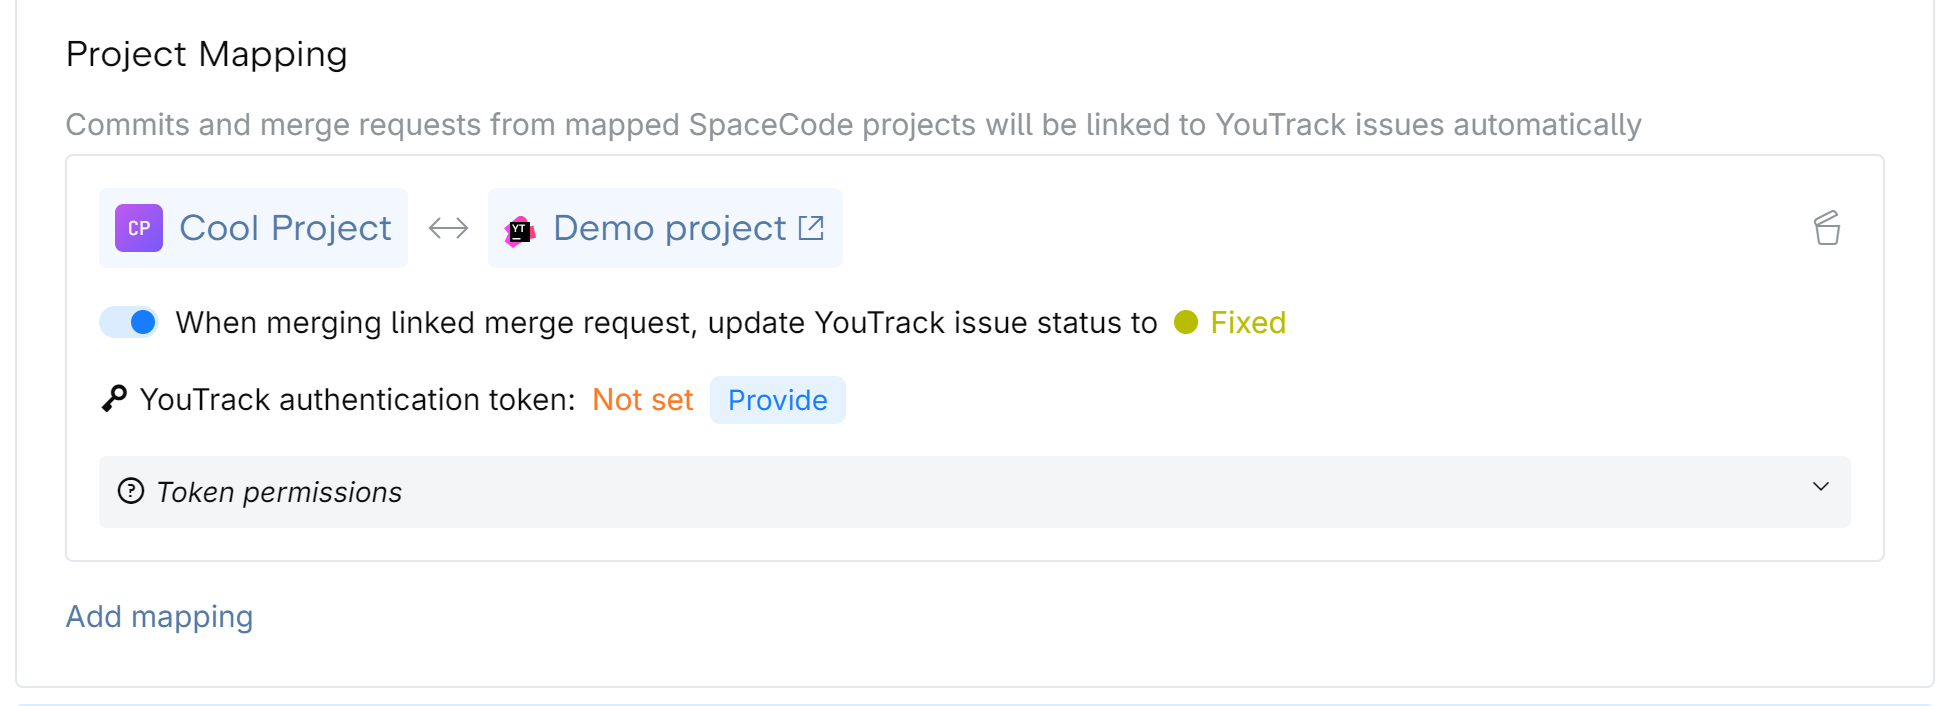This screenshot has width=1960, height=706.
Task: Delete the mapping using the trash icon
Action: click(x=1827, y=228)
